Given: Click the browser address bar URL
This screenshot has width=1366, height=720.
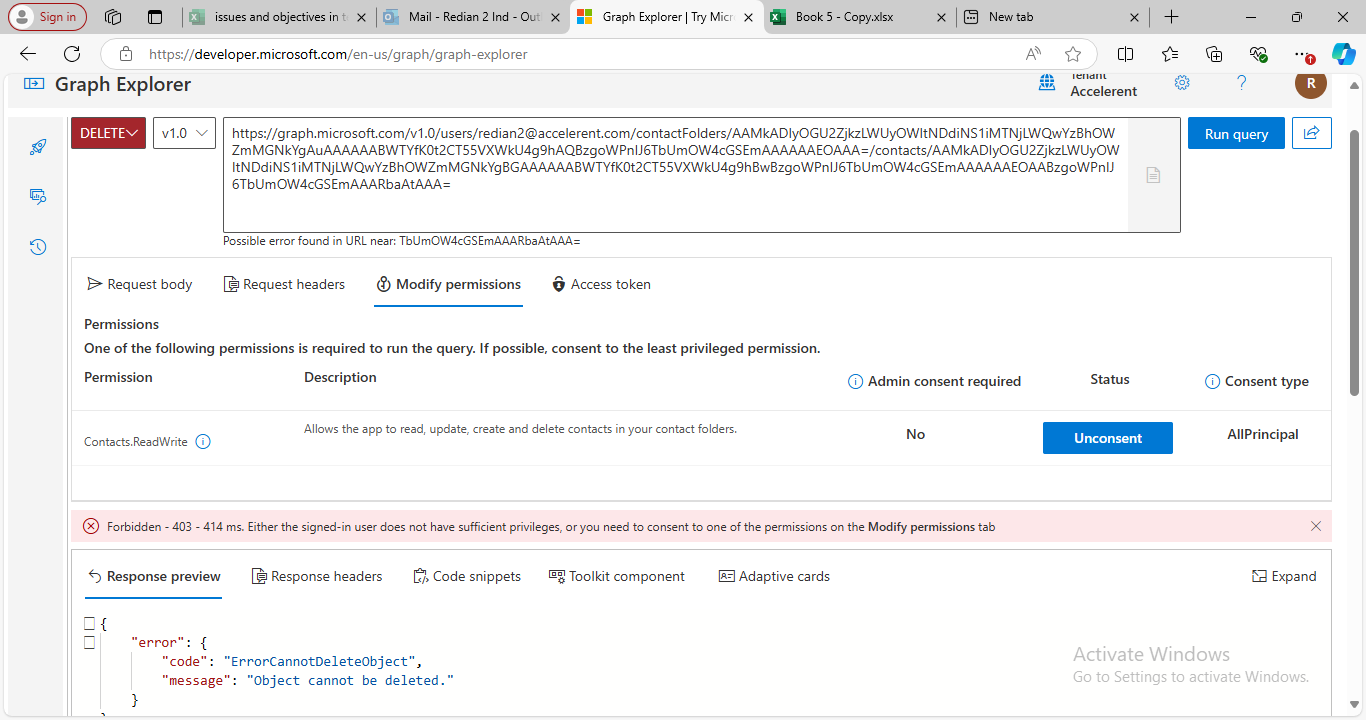Looking at the screenshot, I should click(338, 54).
